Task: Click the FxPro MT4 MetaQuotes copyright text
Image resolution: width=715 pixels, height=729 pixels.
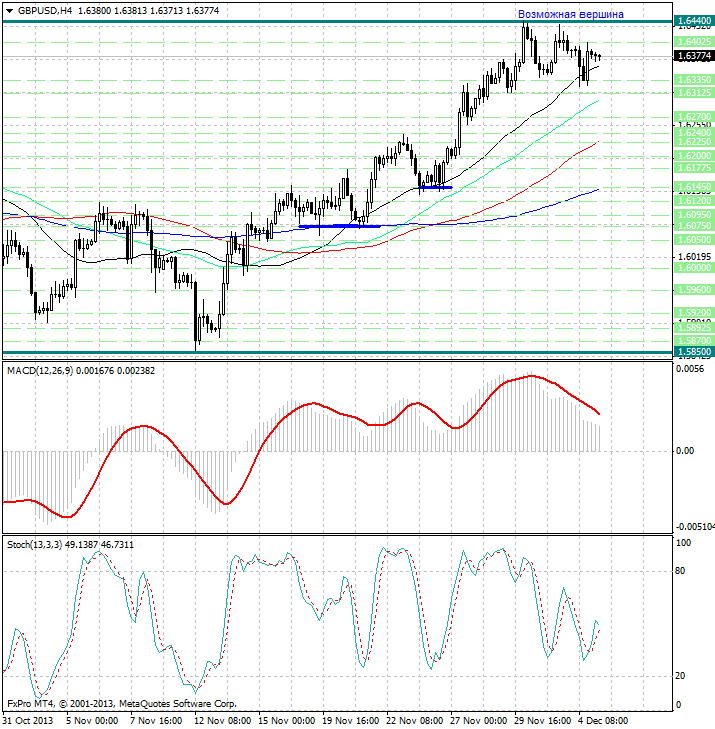Action: coord(122,703)
